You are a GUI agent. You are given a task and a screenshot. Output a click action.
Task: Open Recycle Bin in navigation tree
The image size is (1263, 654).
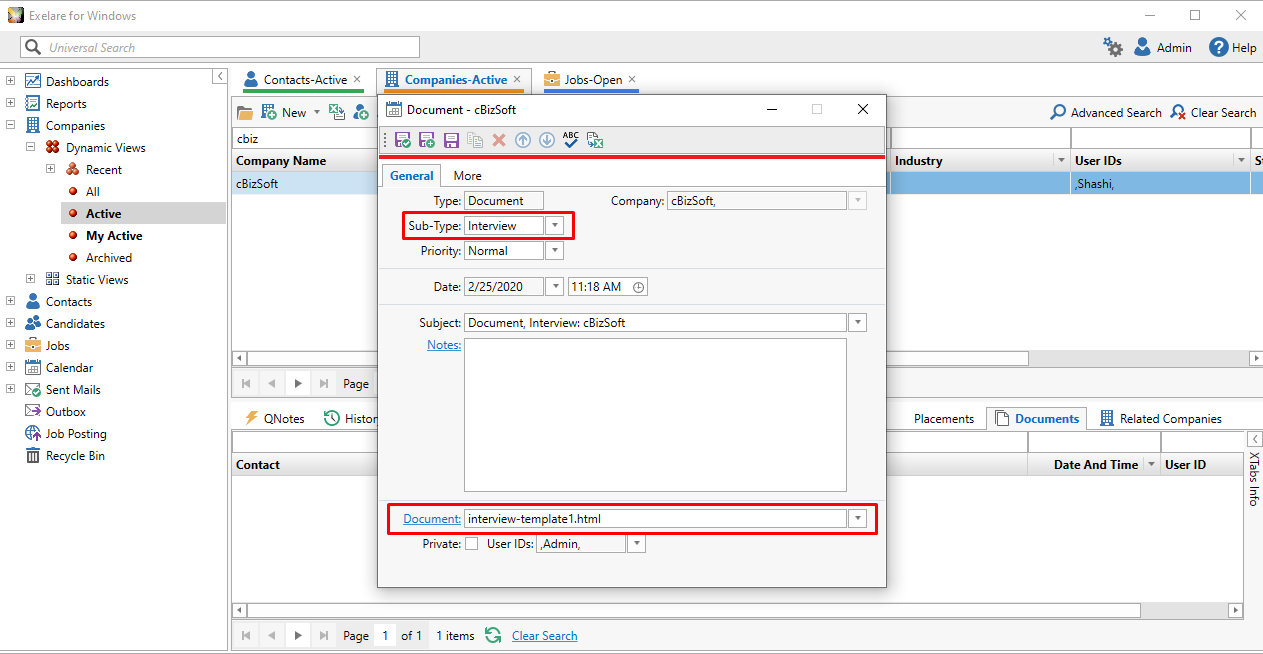(x=75, y=455)
